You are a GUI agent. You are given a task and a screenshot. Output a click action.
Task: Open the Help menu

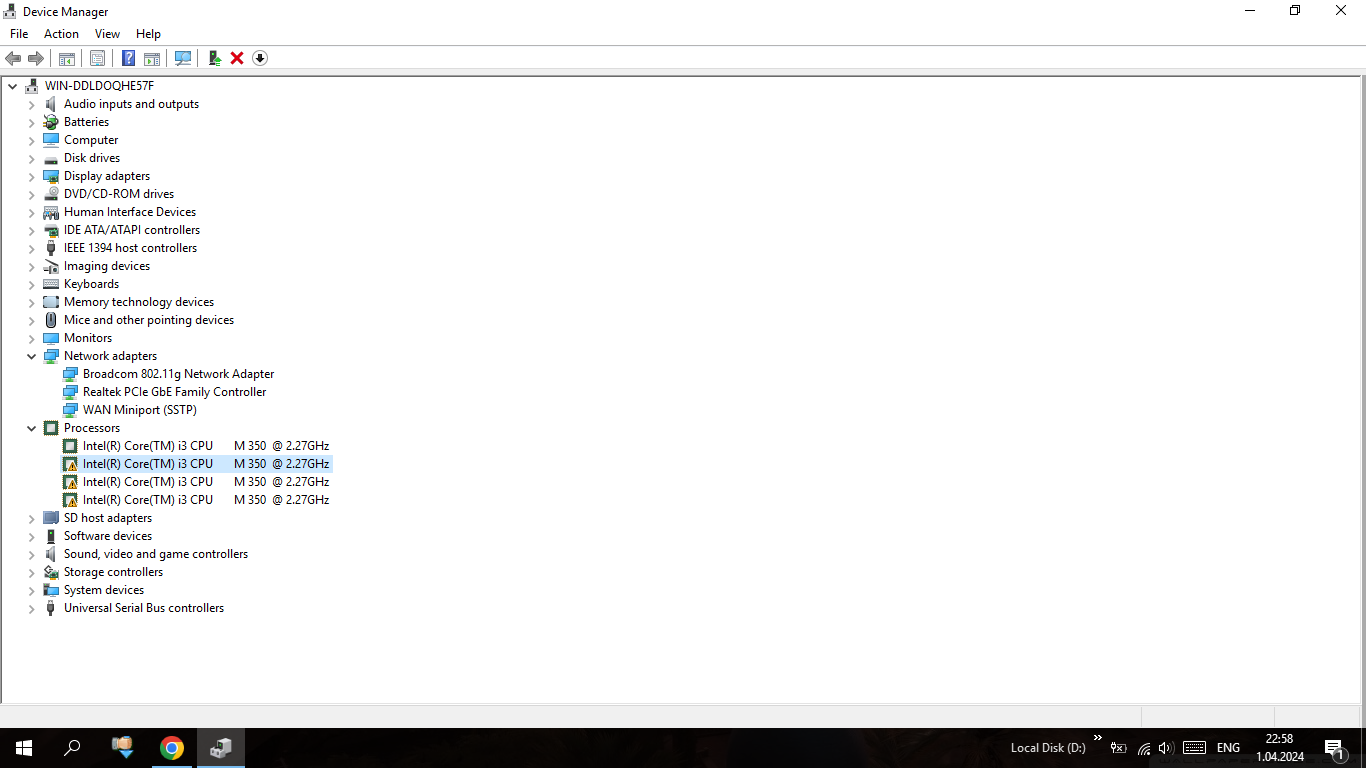coord(148,34)
